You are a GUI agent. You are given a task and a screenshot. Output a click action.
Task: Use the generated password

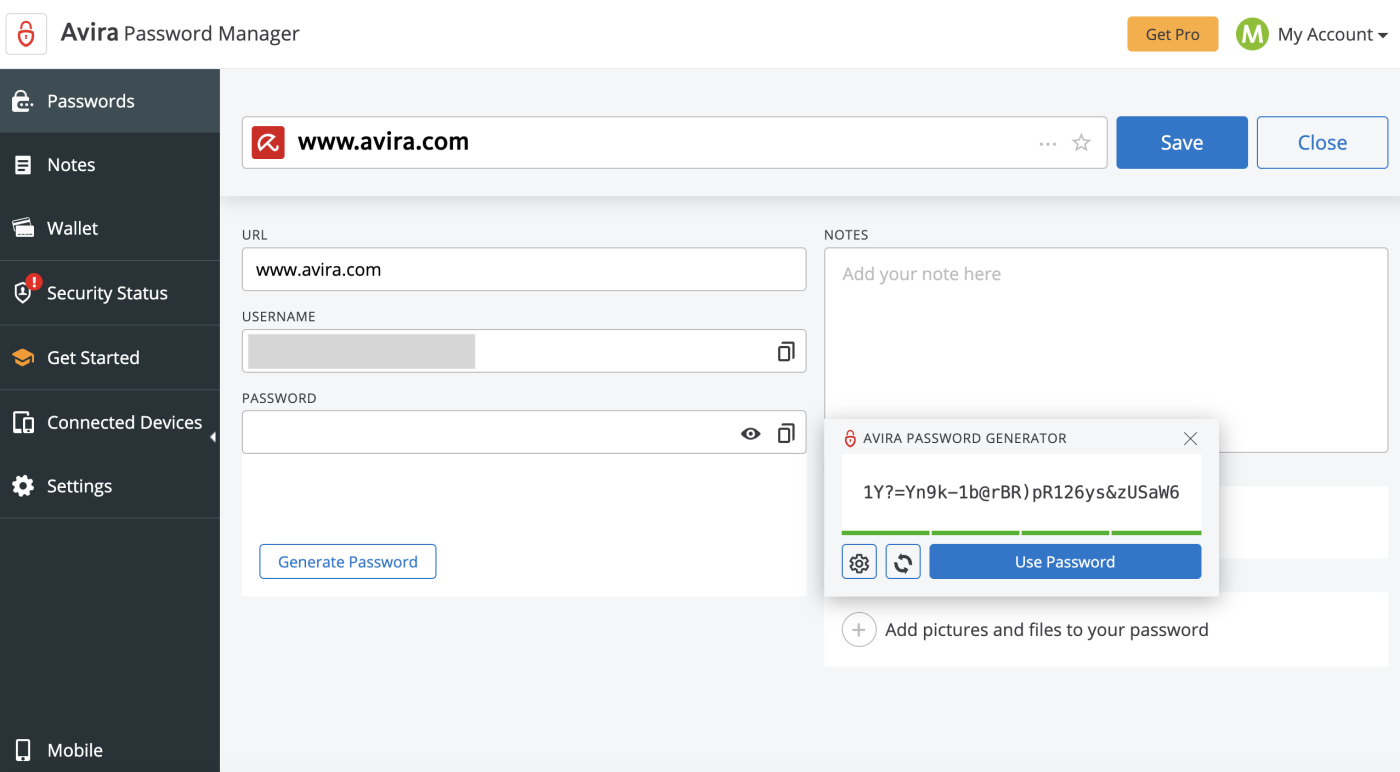click(x=1064, y=561)
